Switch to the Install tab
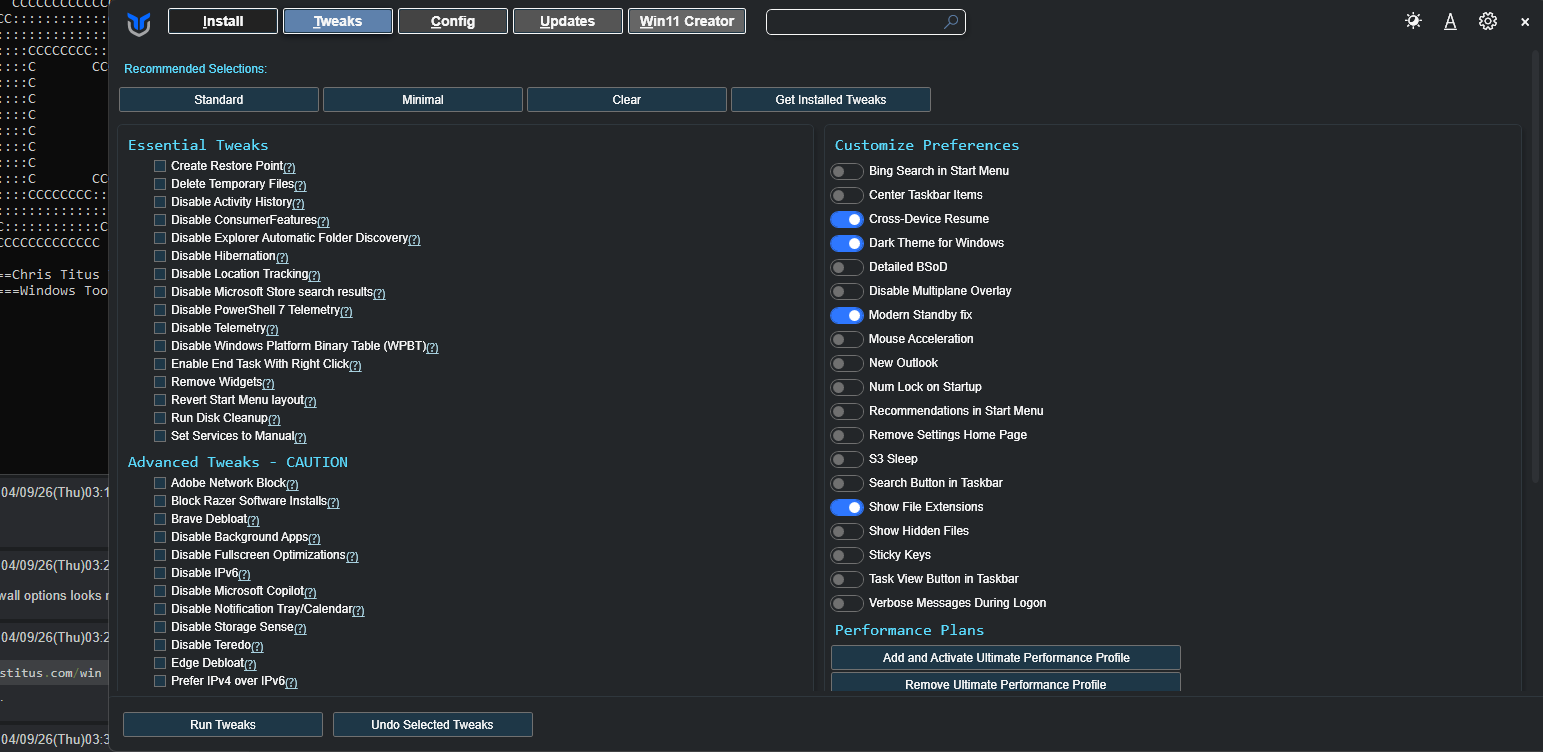 point(223,21)
